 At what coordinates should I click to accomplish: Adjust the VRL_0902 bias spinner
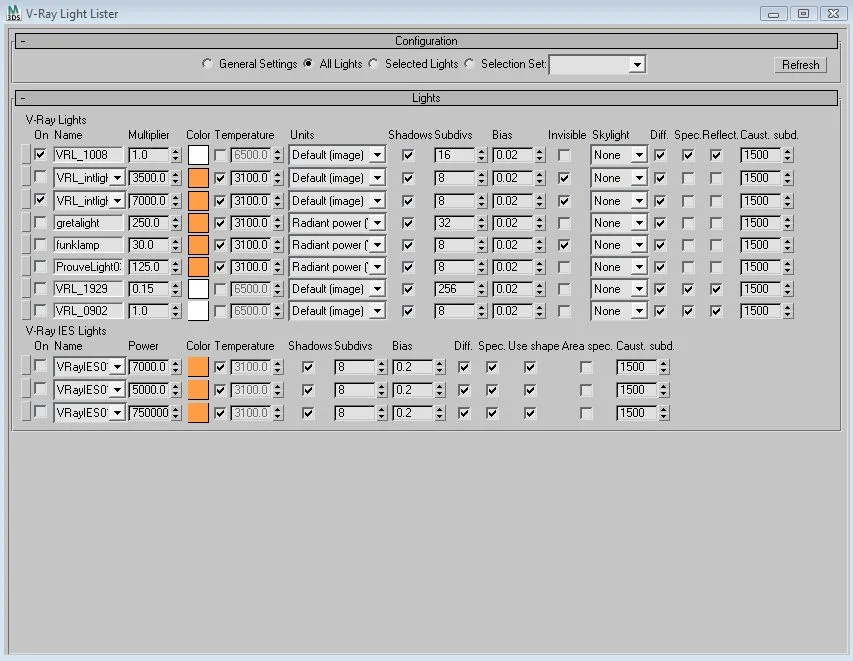(539, 311)
